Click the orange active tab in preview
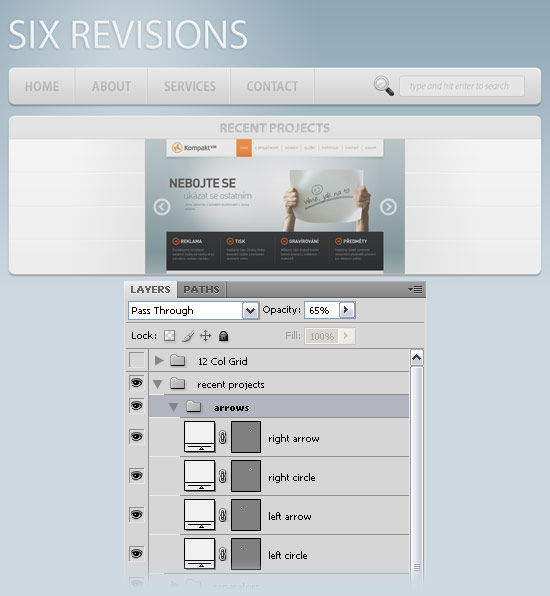Image resolution: width=550 pixels, height=596 pixels. tap(244, 148)
